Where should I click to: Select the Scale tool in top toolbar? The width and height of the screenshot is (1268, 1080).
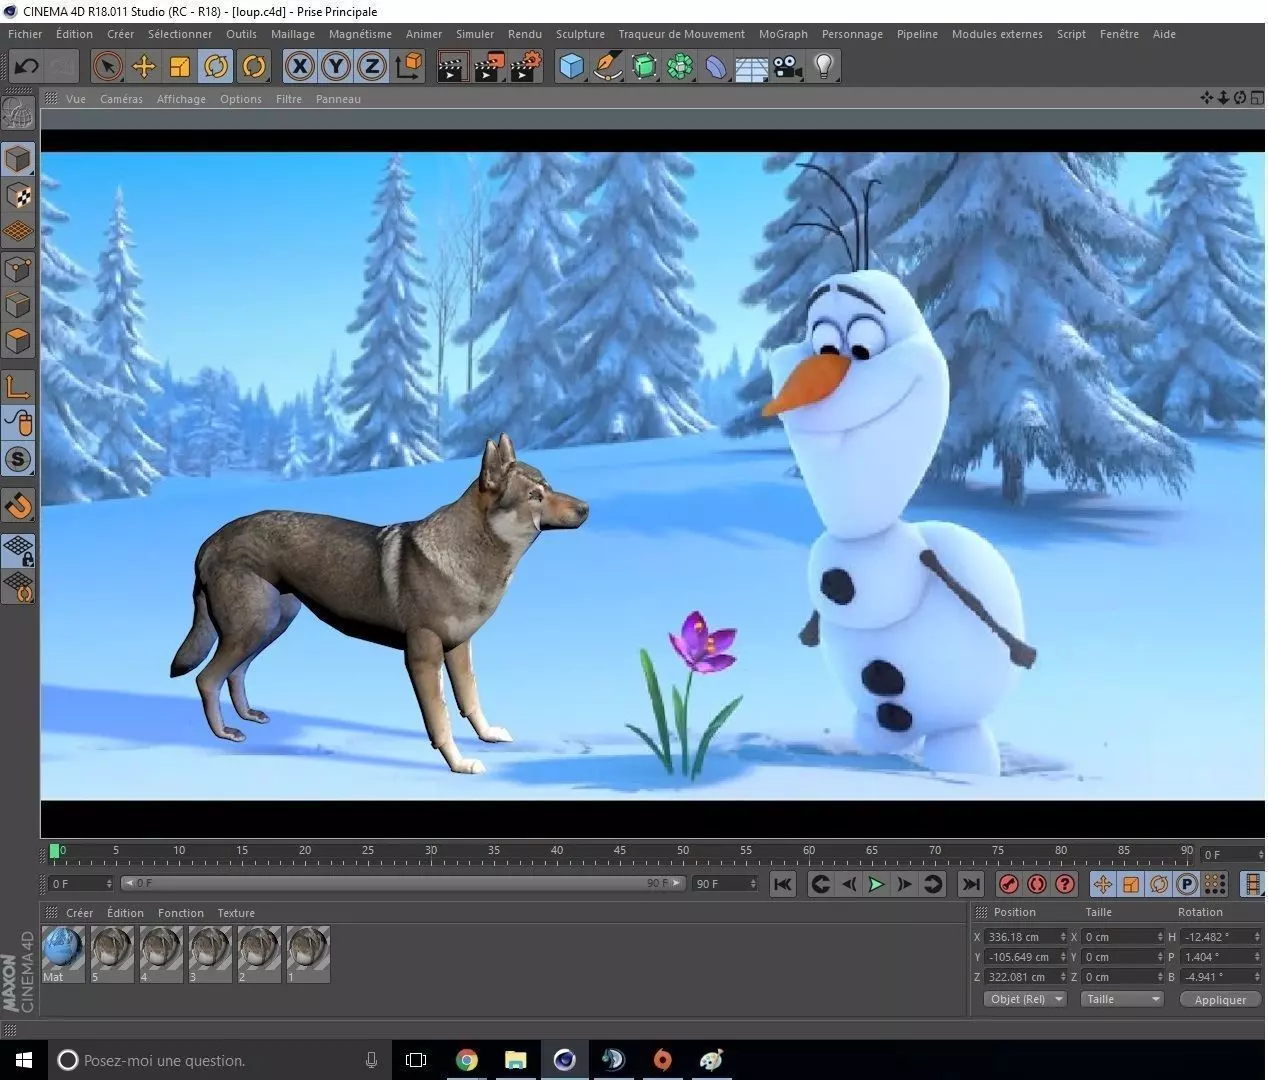180,67
